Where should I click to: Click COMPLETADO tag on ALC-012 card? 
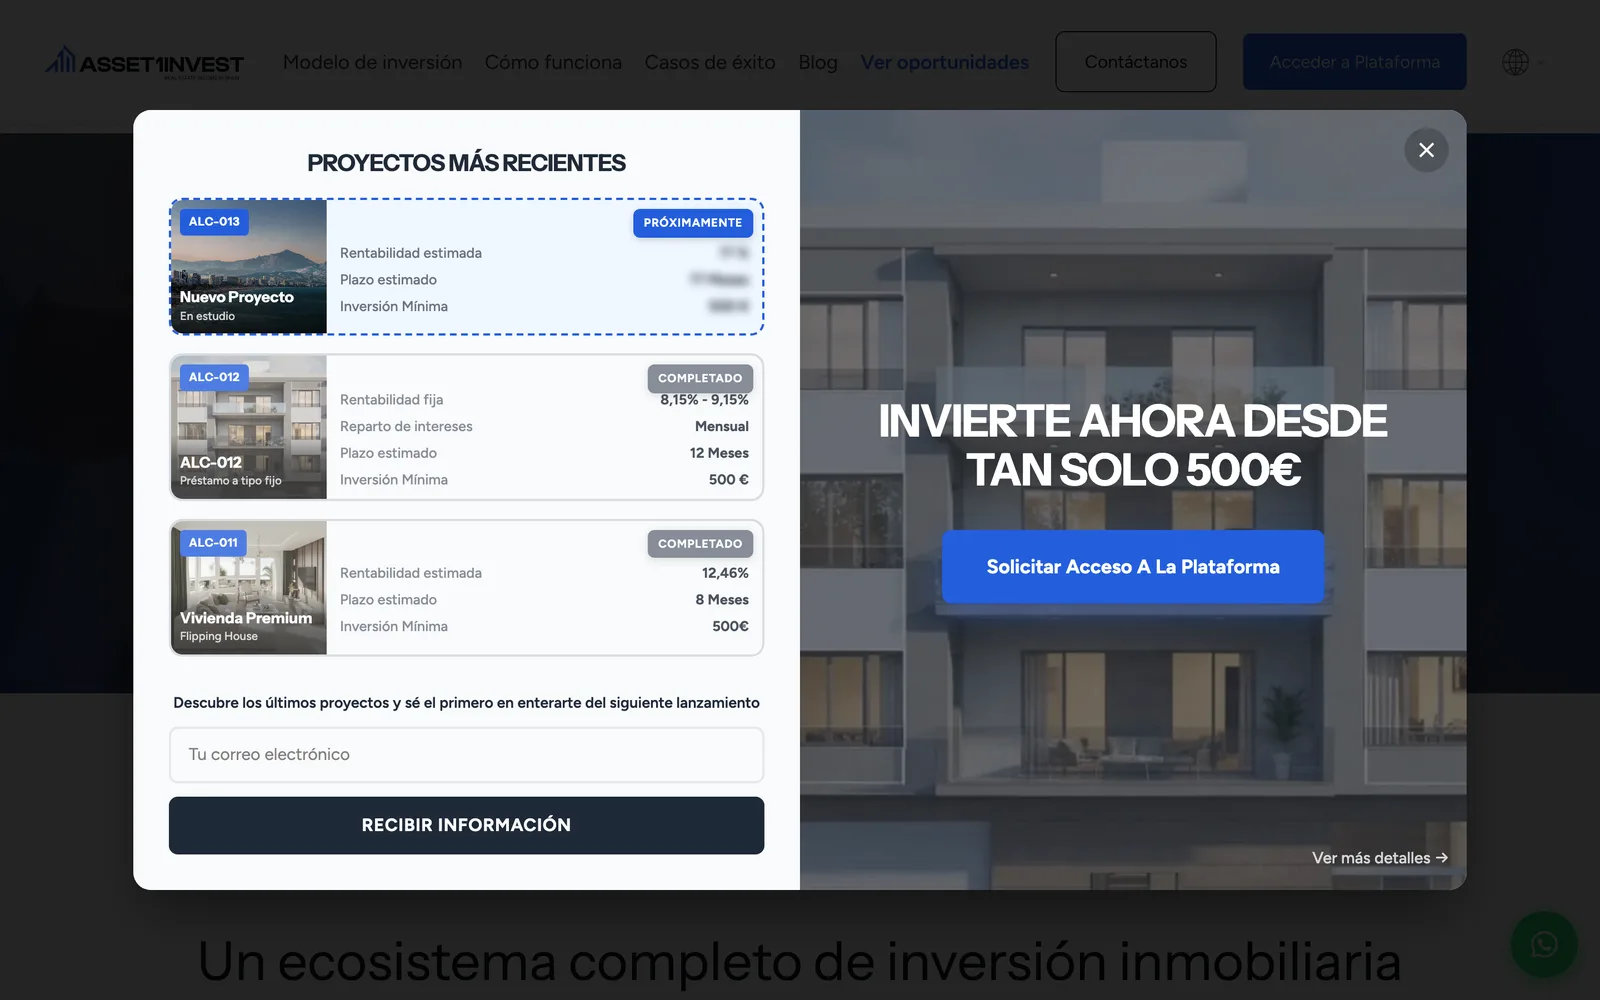coord(700,378)
